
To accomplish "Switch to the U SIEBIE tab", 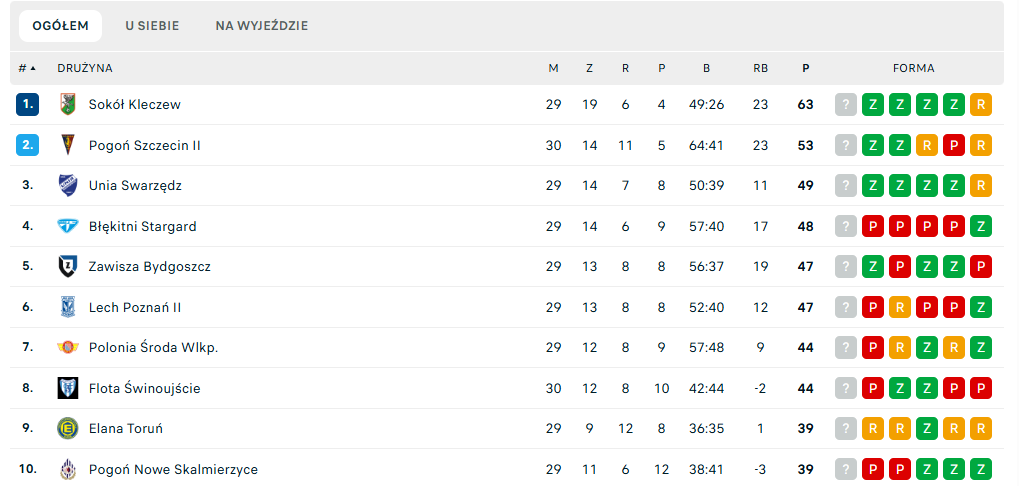I will coord(153,26).
